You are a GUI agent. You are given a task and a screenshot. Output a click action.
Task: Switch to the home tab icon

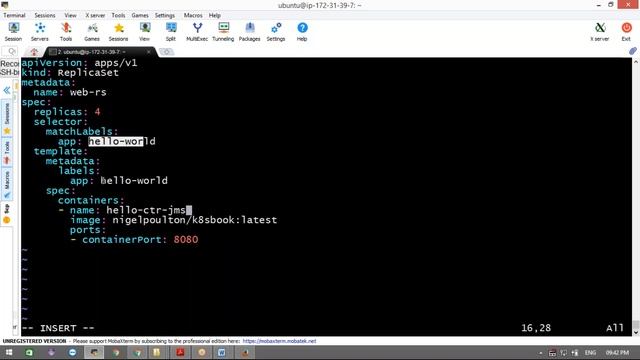(x=34, y=52)
